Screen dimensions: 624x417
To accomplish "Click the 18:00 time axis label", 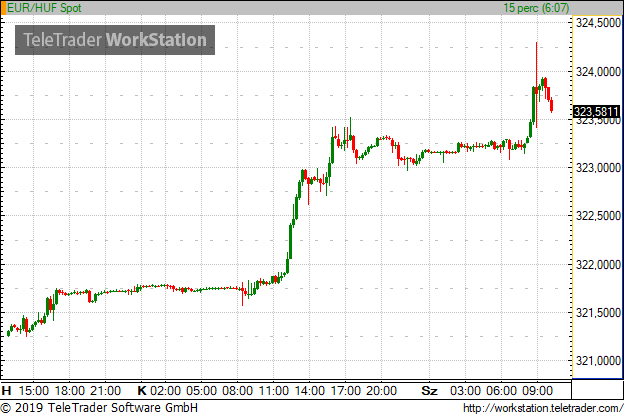I will pos(70,390).
